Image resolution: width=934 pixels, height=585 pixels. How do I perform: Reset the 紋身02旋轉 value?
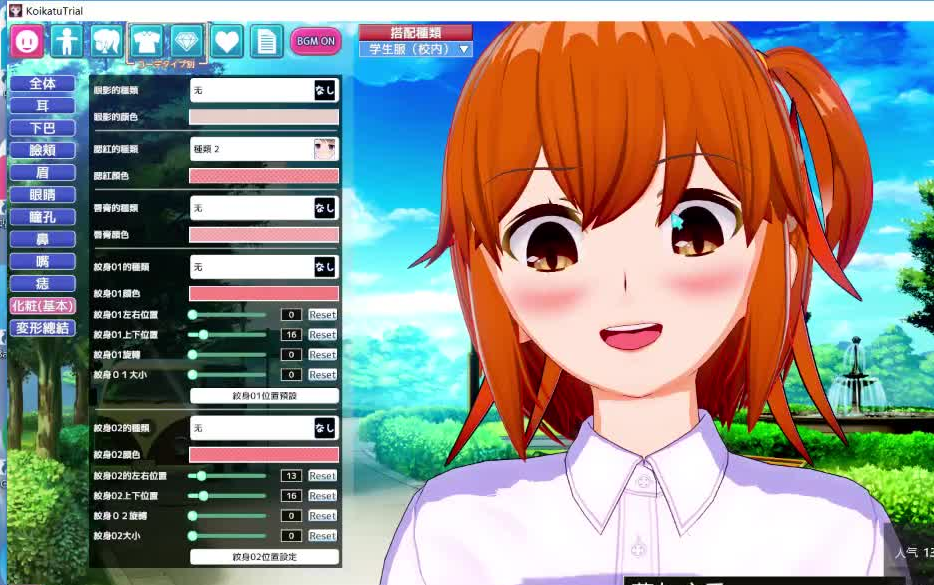point(322,516)
